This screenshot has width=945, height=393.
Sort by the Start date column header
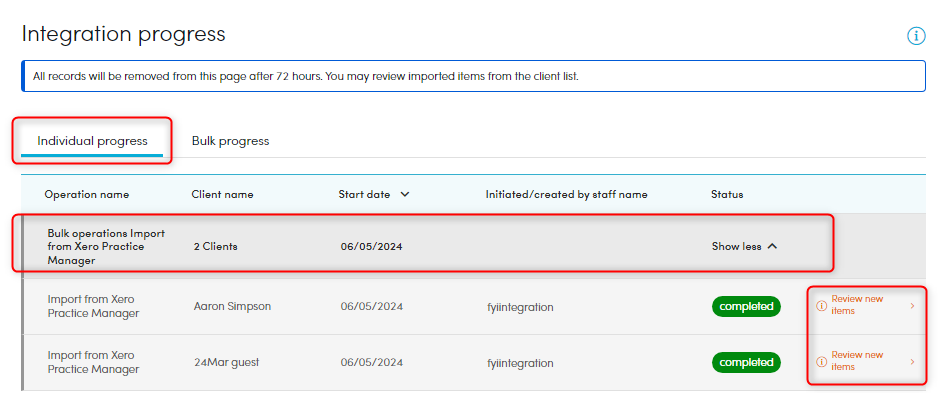tap(364, 195)
